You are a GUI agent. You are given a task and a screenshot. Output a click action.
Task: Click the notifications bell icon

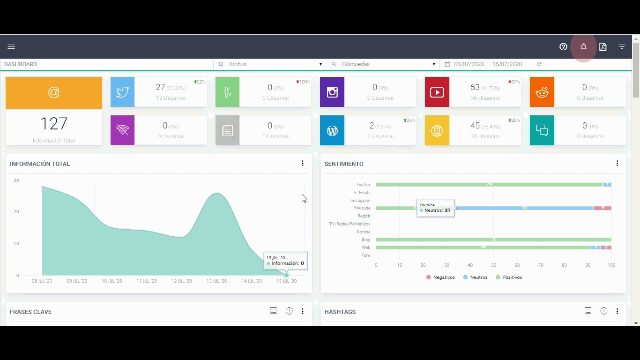pyautogui.click(x=583, y=47)
